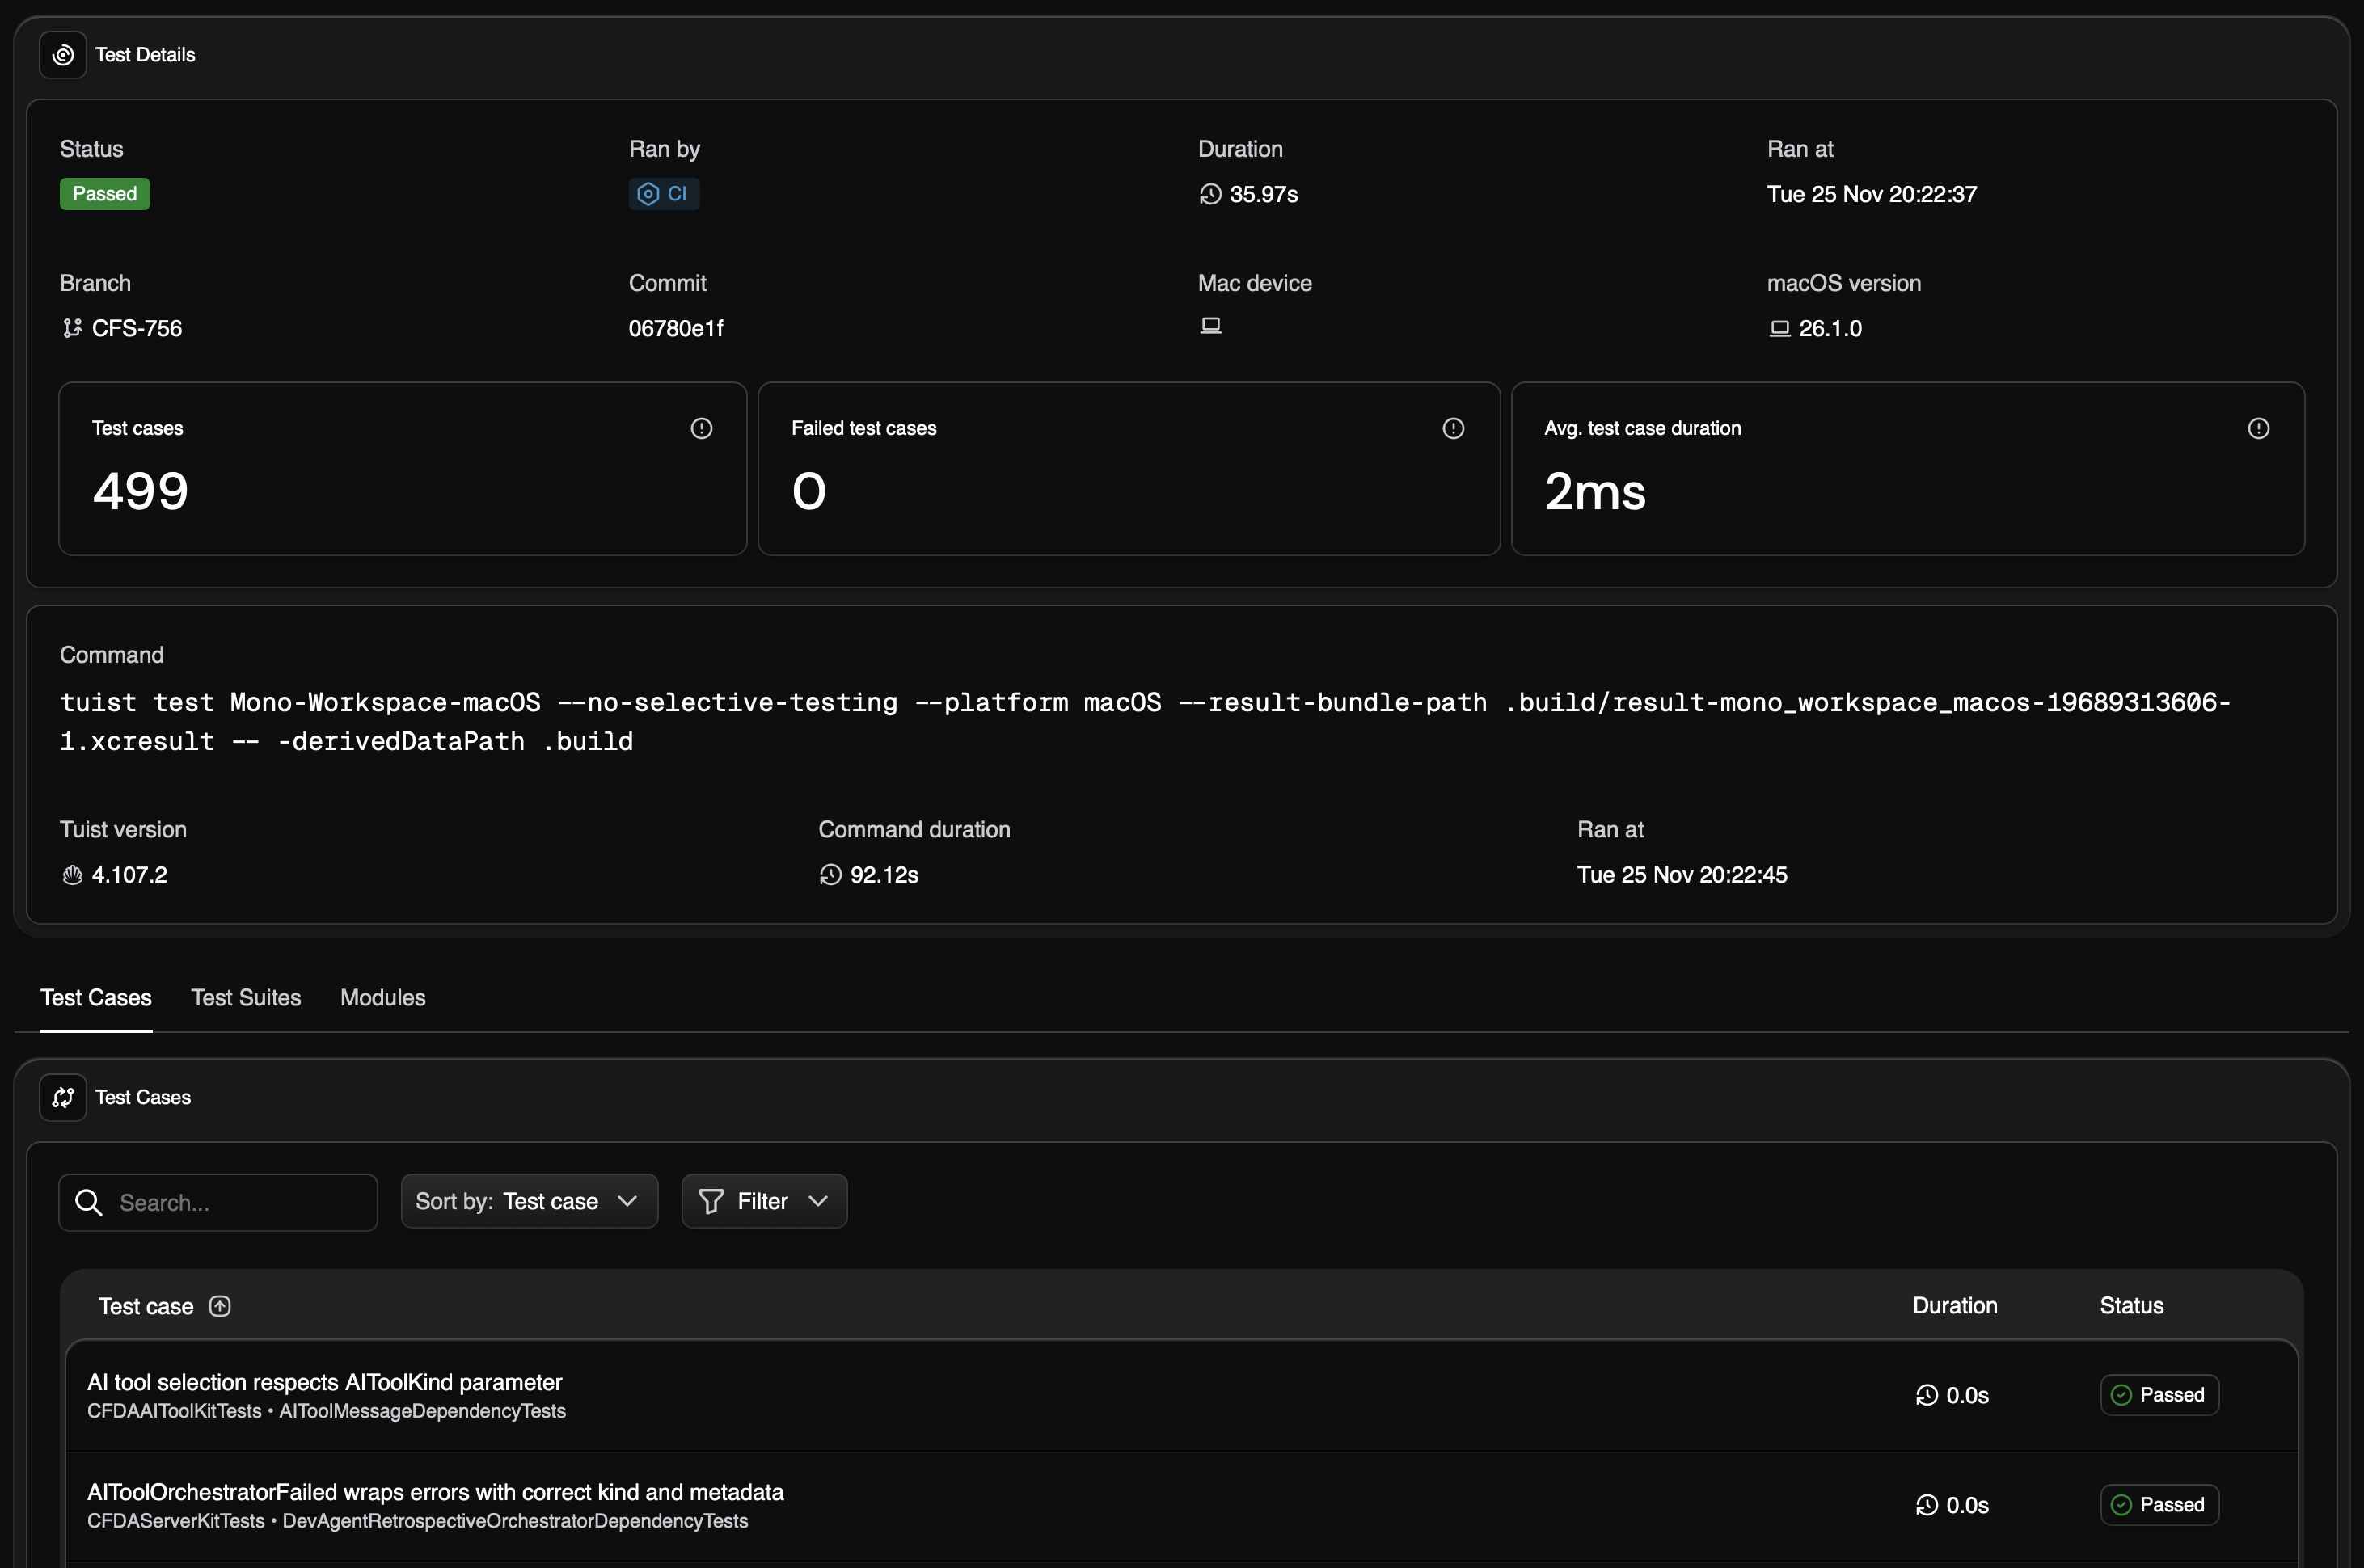
Task: Open the 'AI tool selection respects AIToolKind parameter' test
Action: pos(325,1382)
